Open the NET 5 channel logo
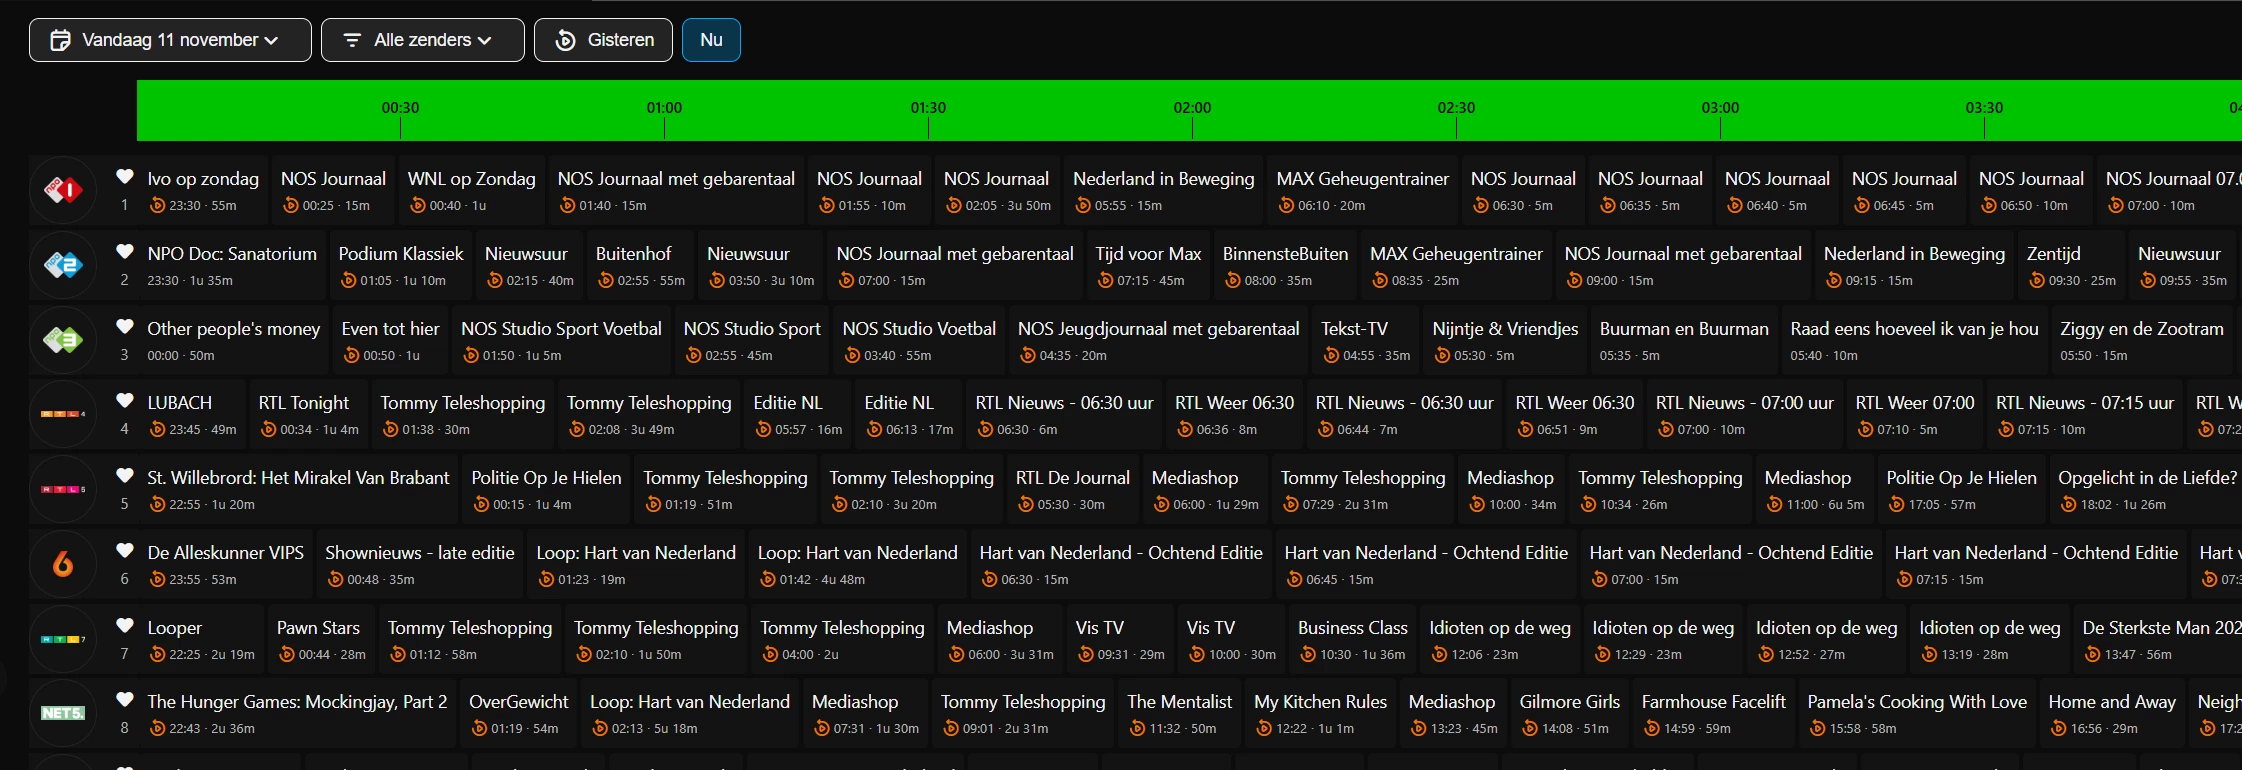The image size is (2242, 770). point(63,713)
